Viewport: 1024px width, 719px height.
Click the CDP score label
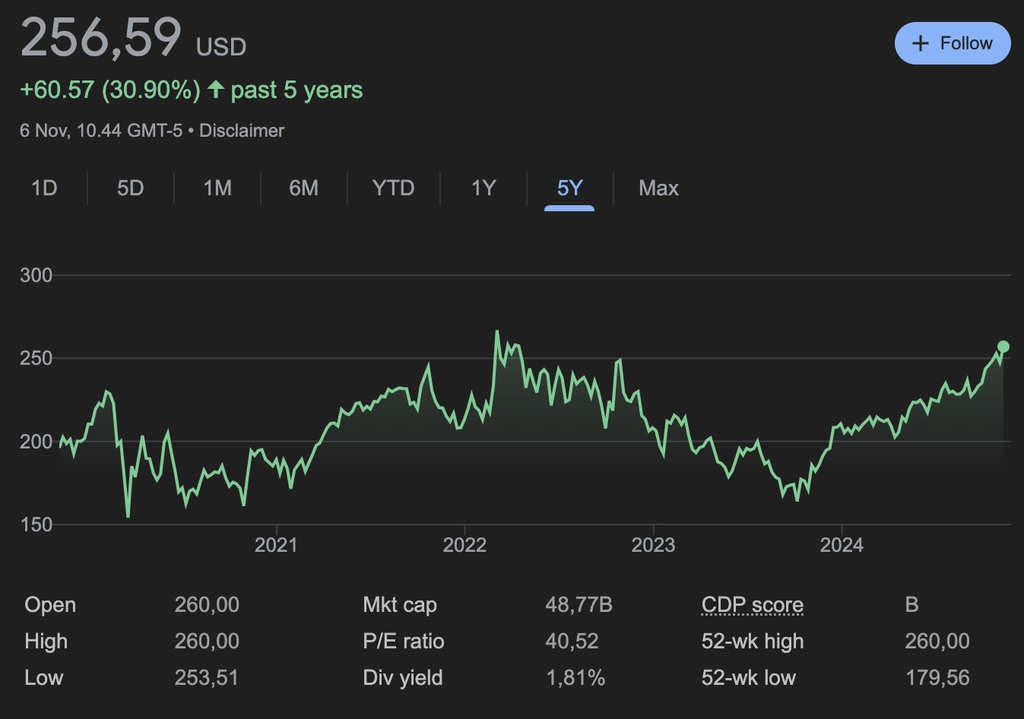pyautogui.click(x=752, y=605)
